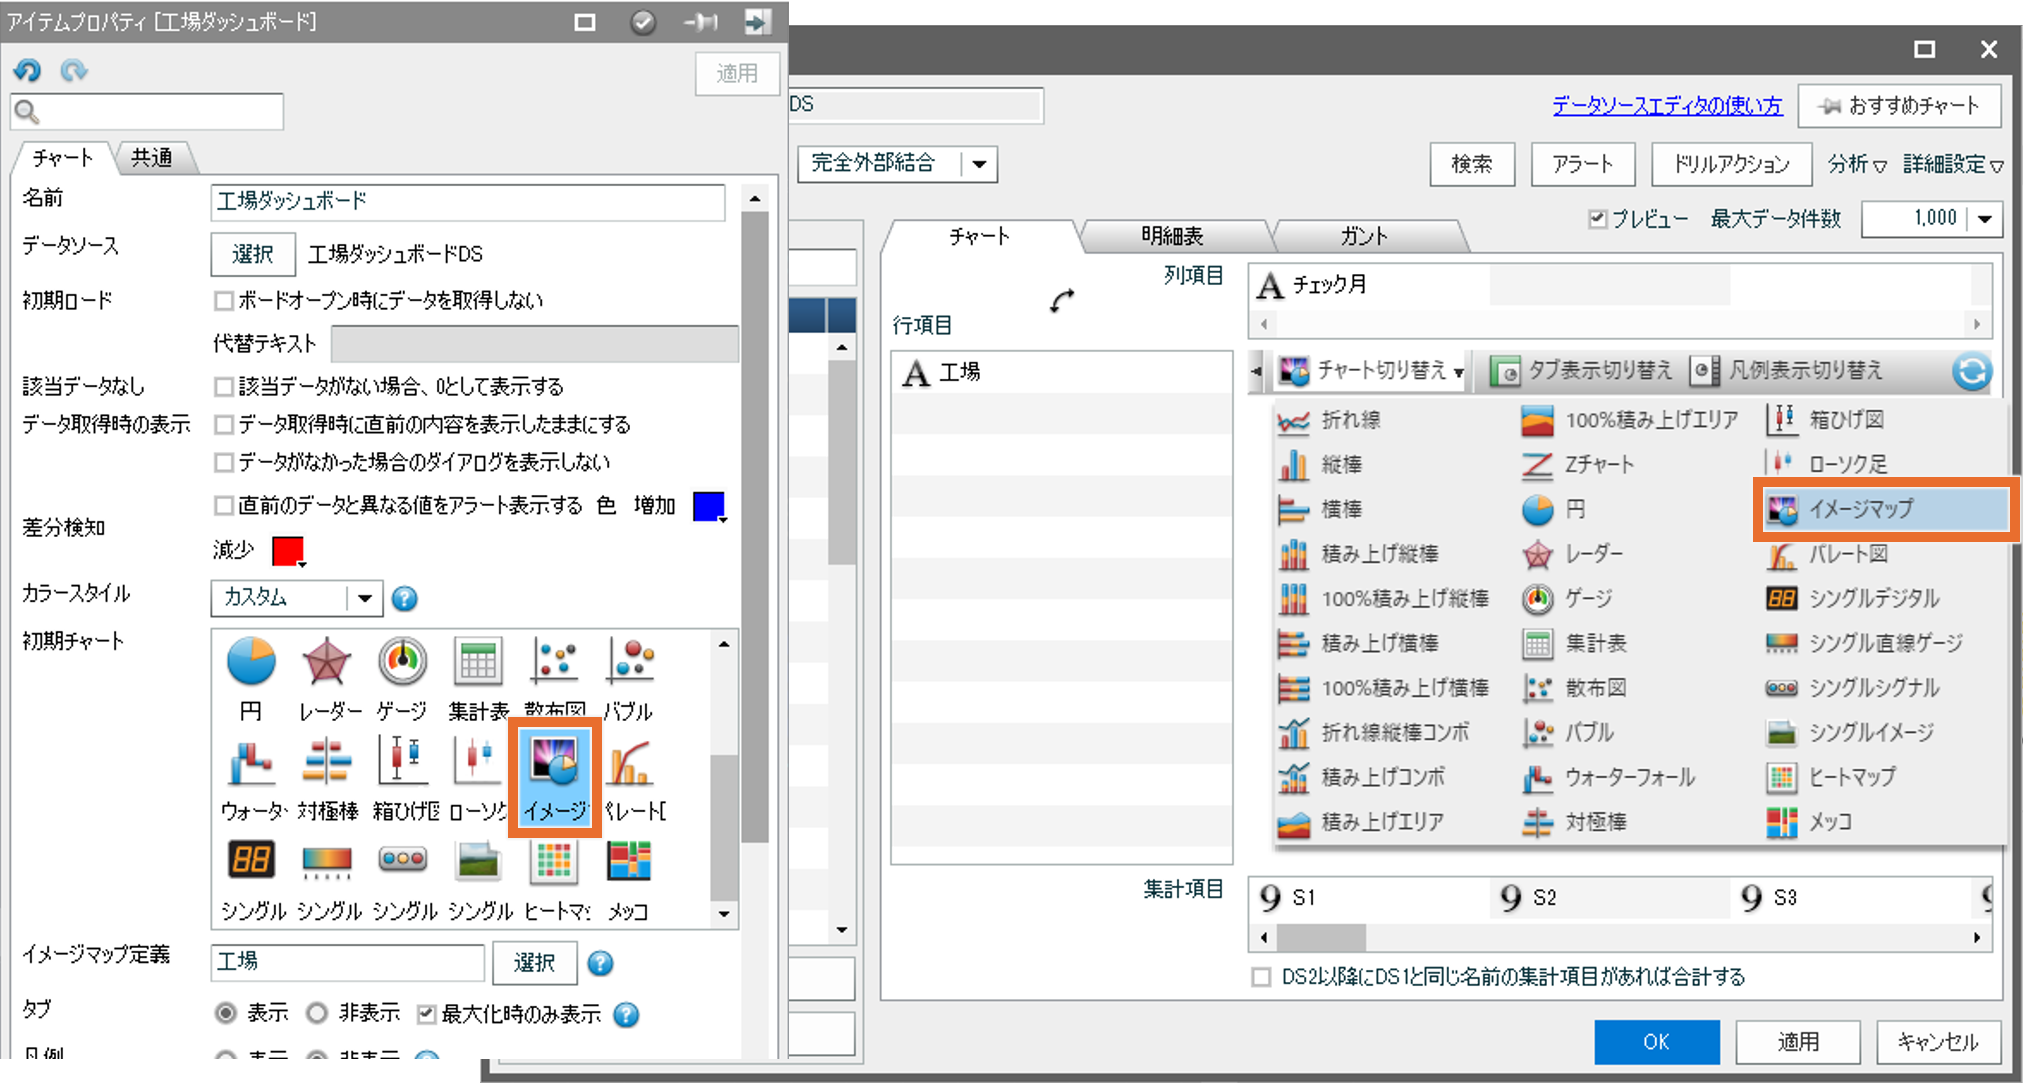The width and height of the screenshot is (2025, 1083).
Task: Open the カラースタイル カスタム dropdown
Action: [297, 598]
